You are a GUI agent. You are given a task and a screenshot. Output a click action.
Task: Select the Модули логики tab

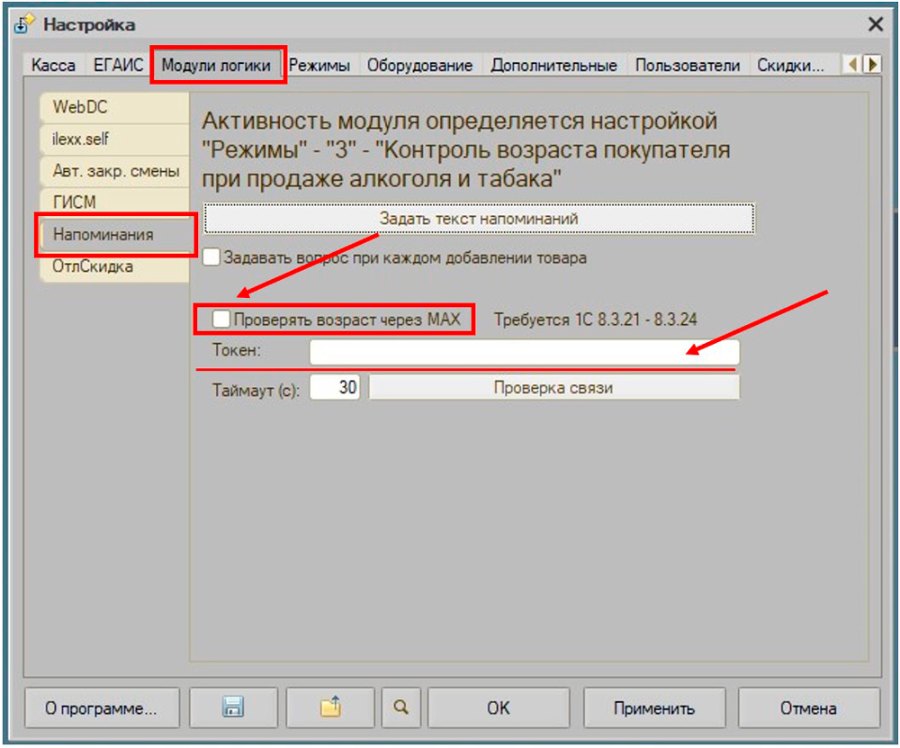[x=216, y=65]
